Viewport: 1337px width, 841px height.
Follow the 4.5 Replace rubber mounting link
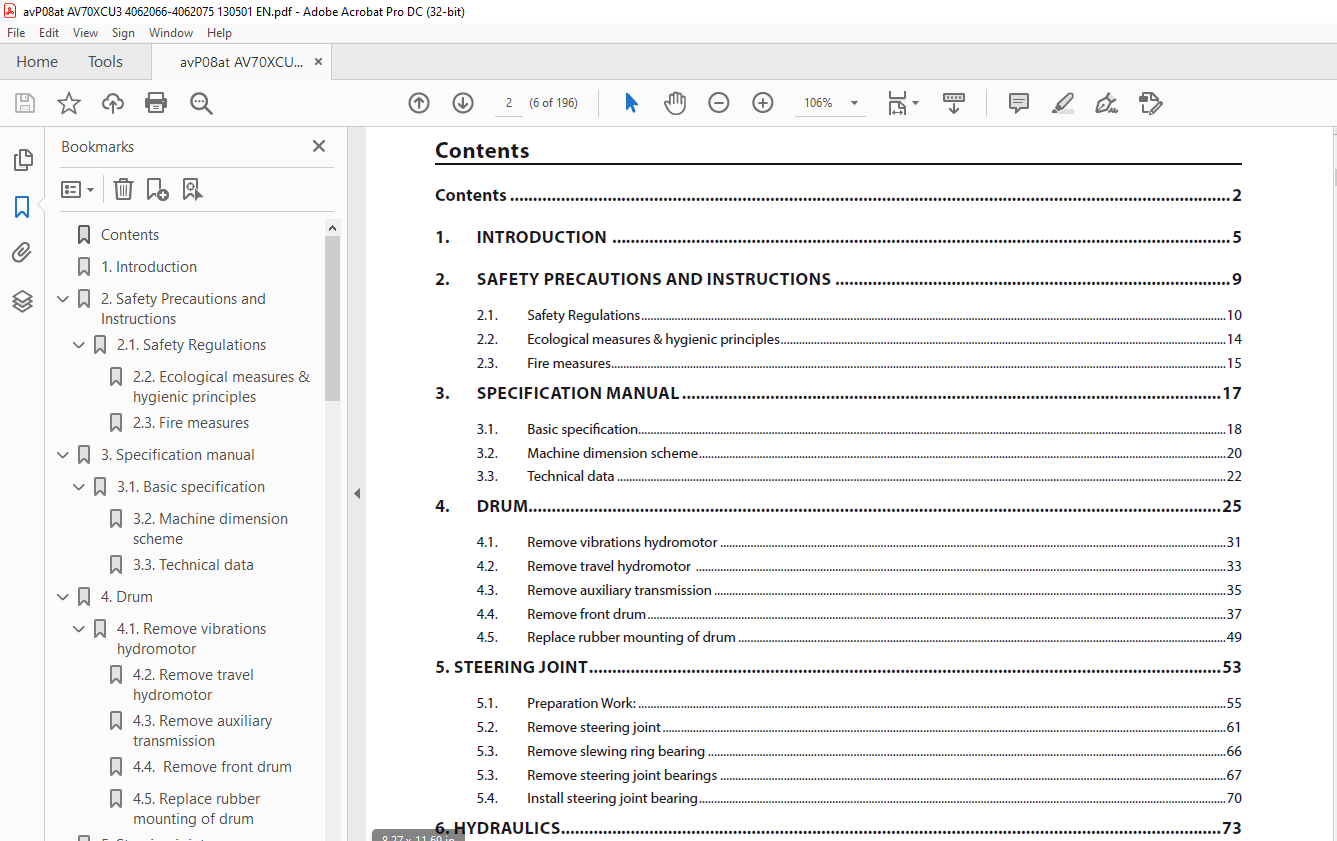[x=859, y=637]
